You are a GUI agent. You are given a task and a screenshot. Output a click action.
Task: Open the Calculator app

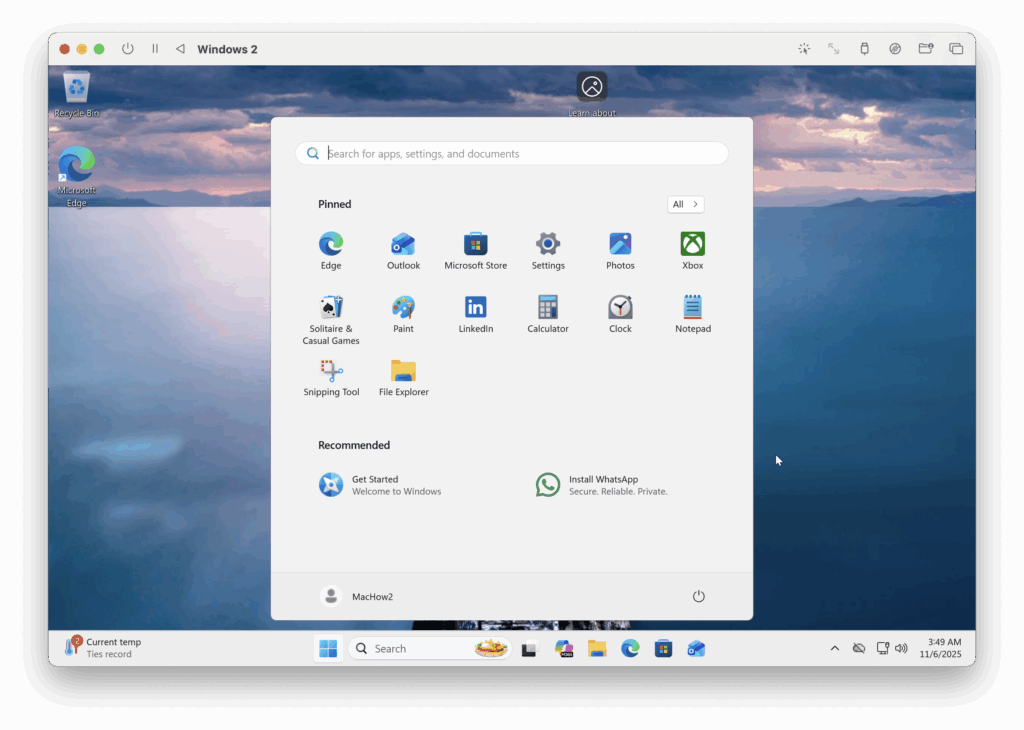[x=547, y=312]
